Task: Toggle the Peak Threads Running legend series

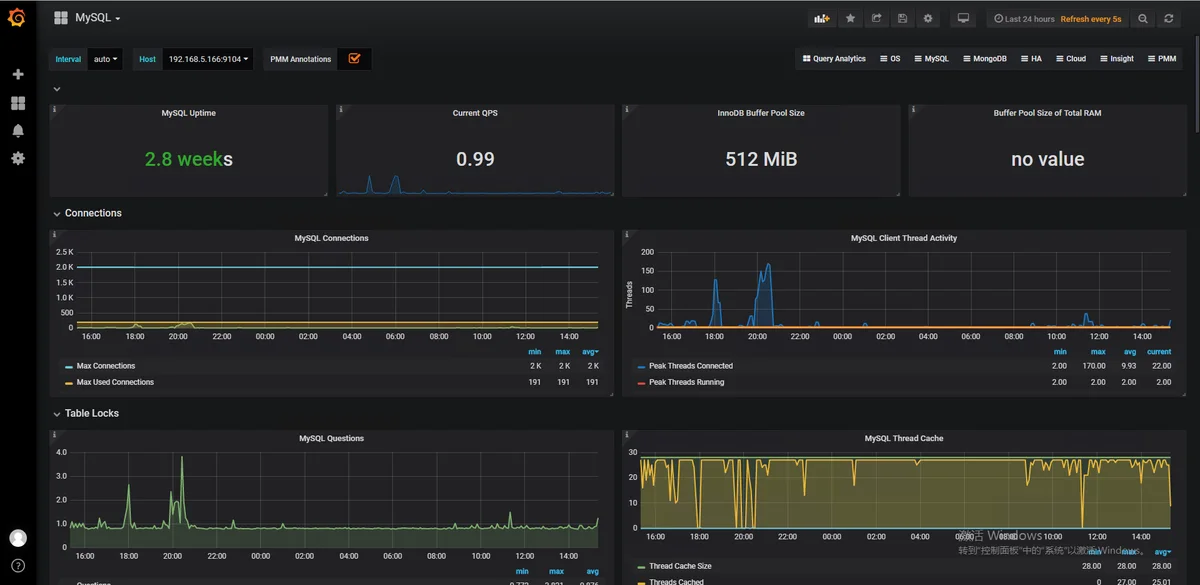Action: tap(686, 382)
